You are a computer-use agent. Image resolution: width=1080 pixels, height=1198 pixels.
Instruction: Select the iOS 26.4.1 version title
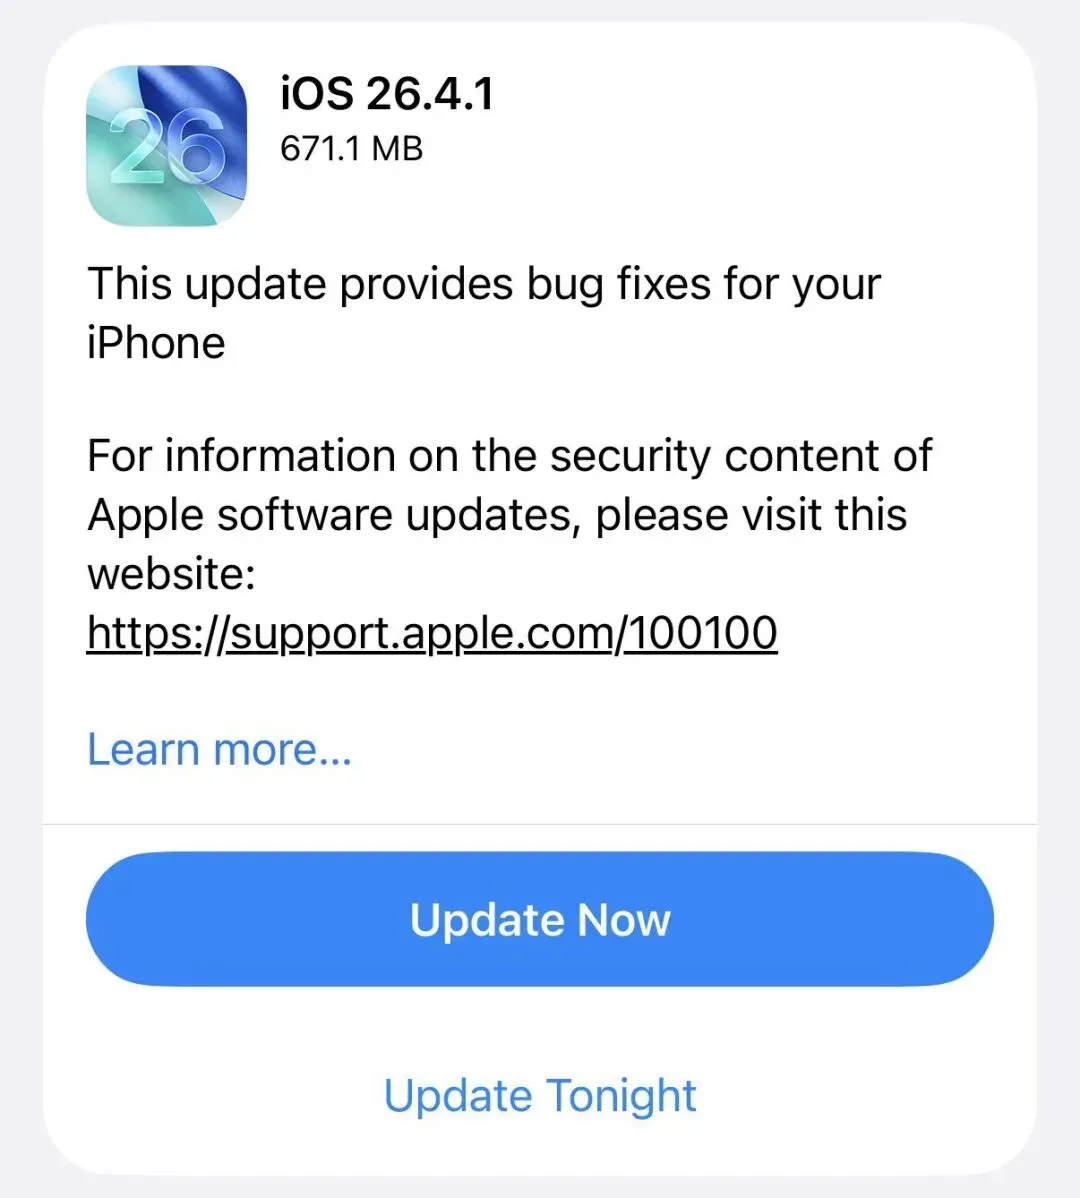pos(387,94)
